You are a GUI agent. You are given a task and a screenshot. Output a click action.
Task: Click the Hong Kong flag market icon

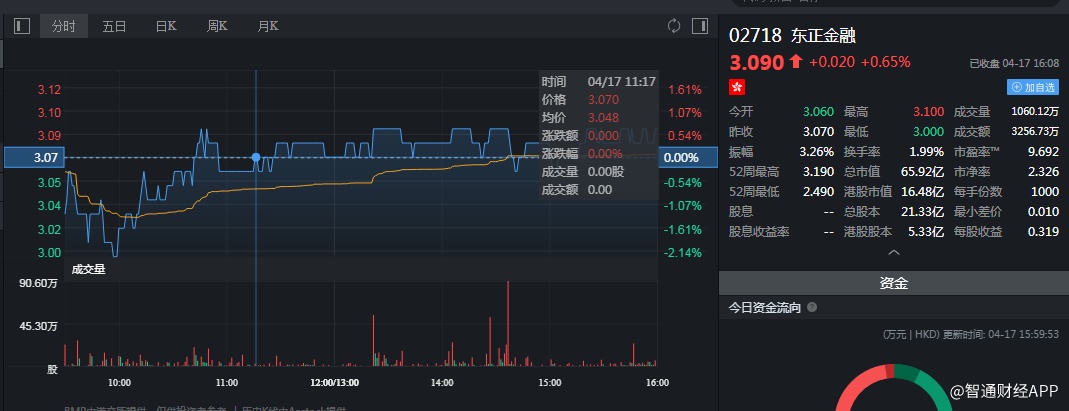click(737, 88)
